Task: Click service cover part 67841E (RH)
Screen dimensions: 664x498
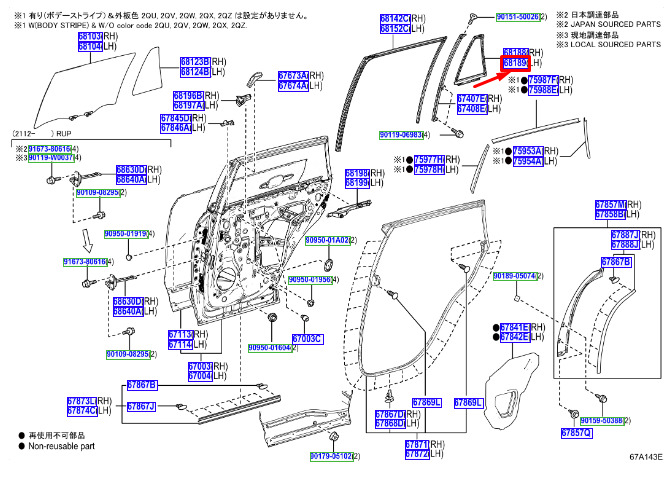Action: 515,327
